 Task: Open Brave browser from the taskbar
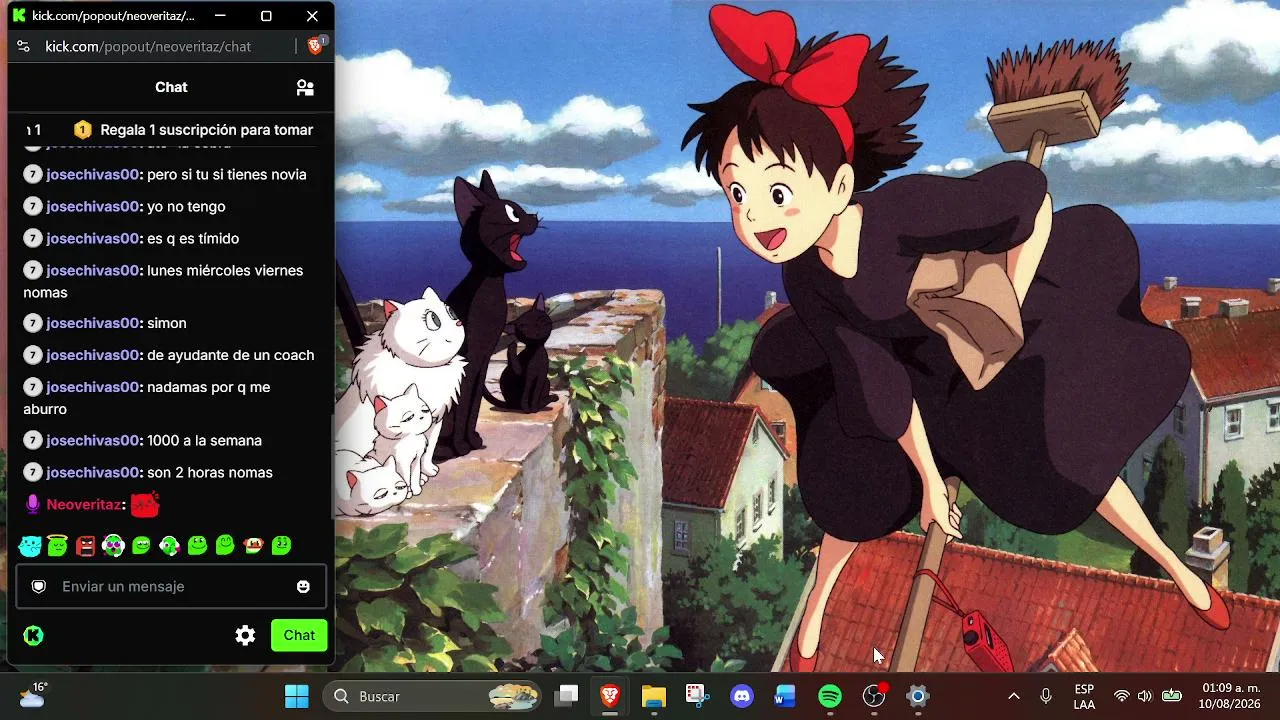pos(610,696)
